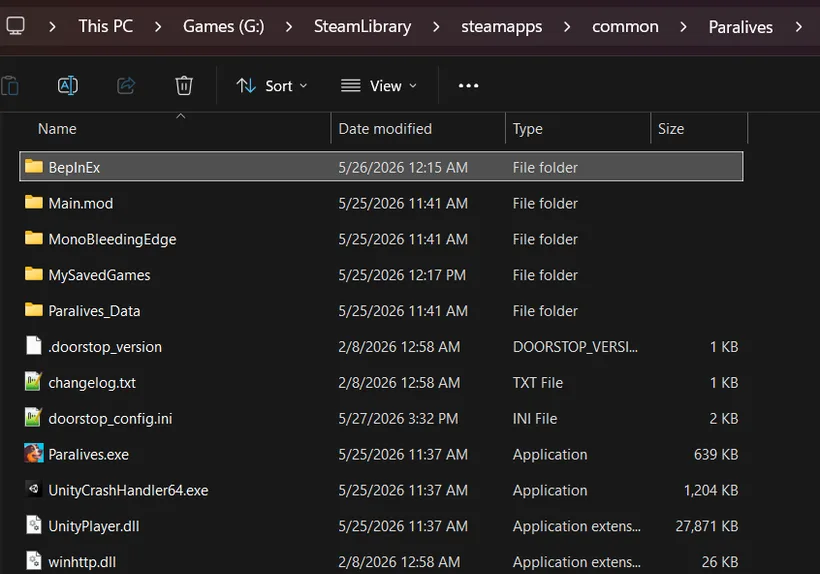Open the View dropdown menu
The width and height of the screenshot is (820, 574).
point(379,86)
